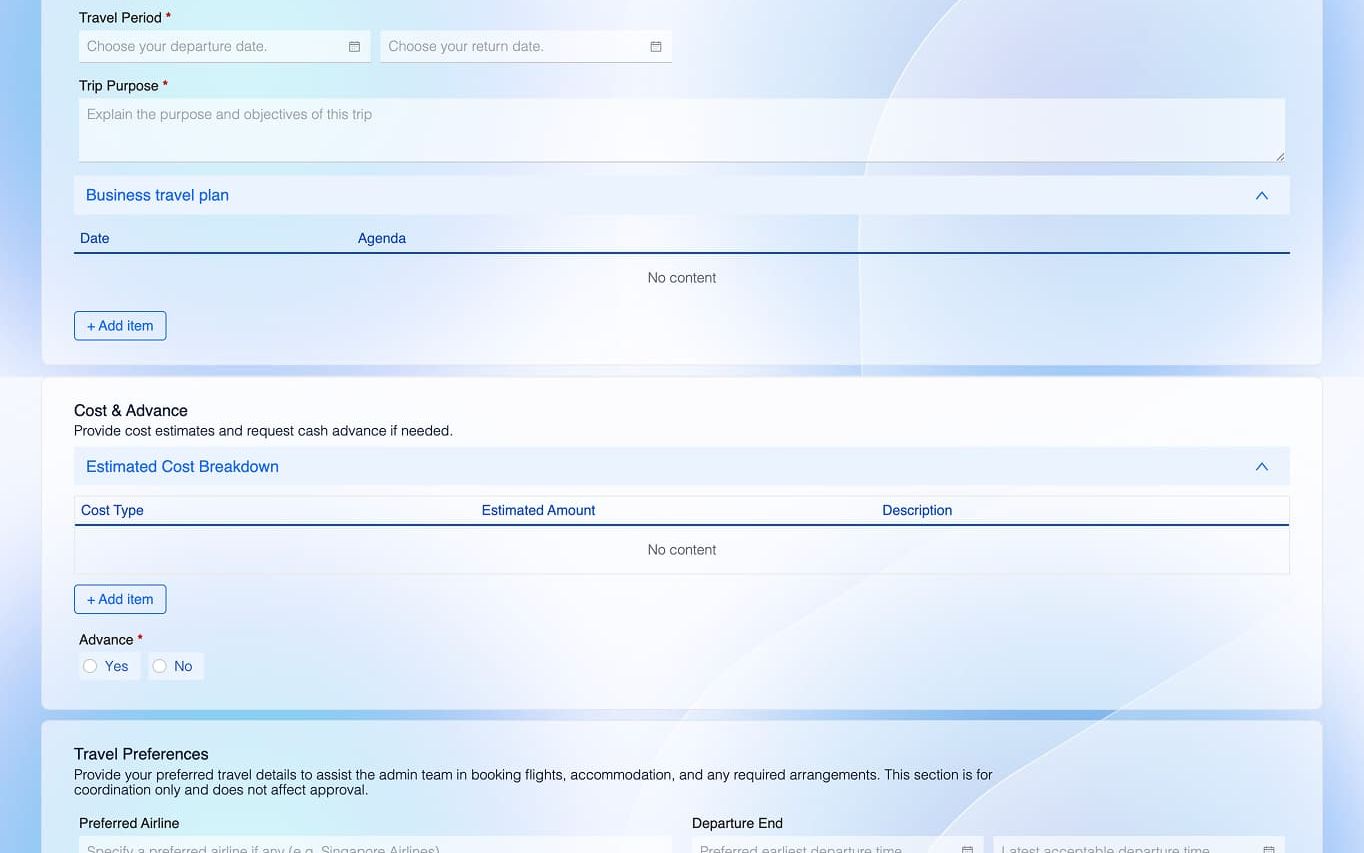Click the Date column header
Screen dimensions: 1364x853
tap(95, 238)
